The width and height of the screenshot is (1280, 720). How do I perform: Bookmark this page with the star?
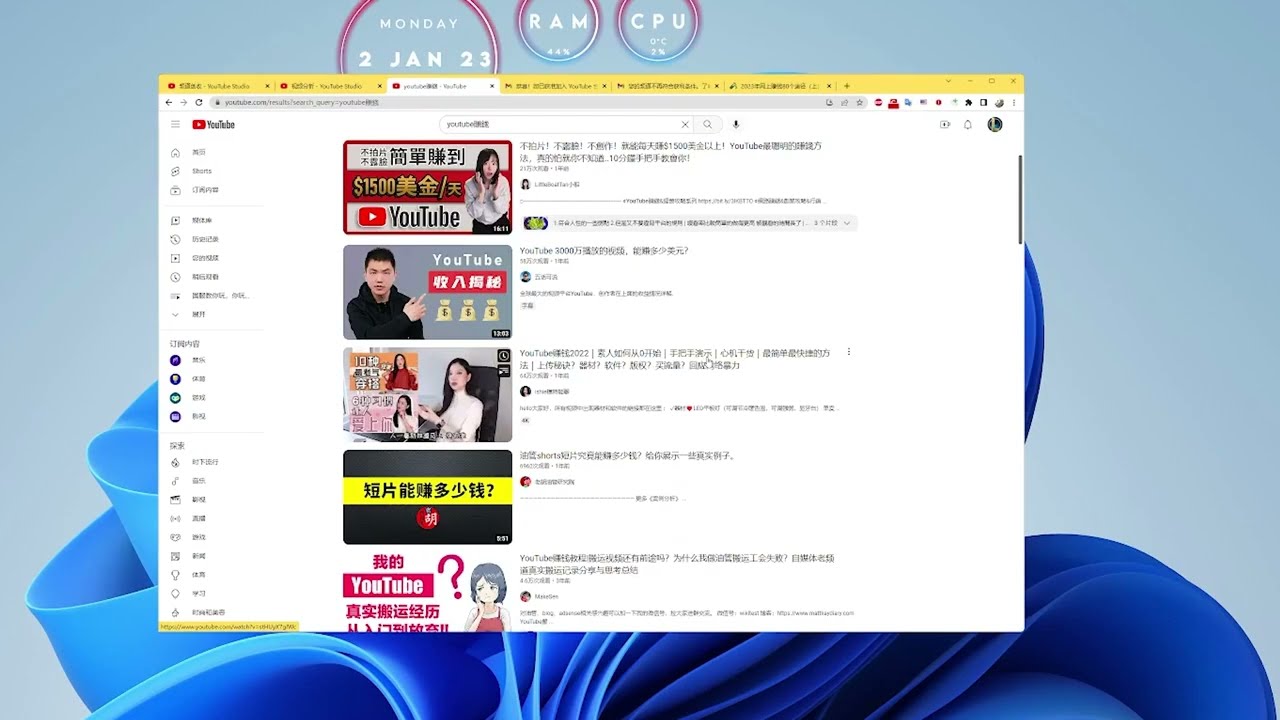point(858,102)
